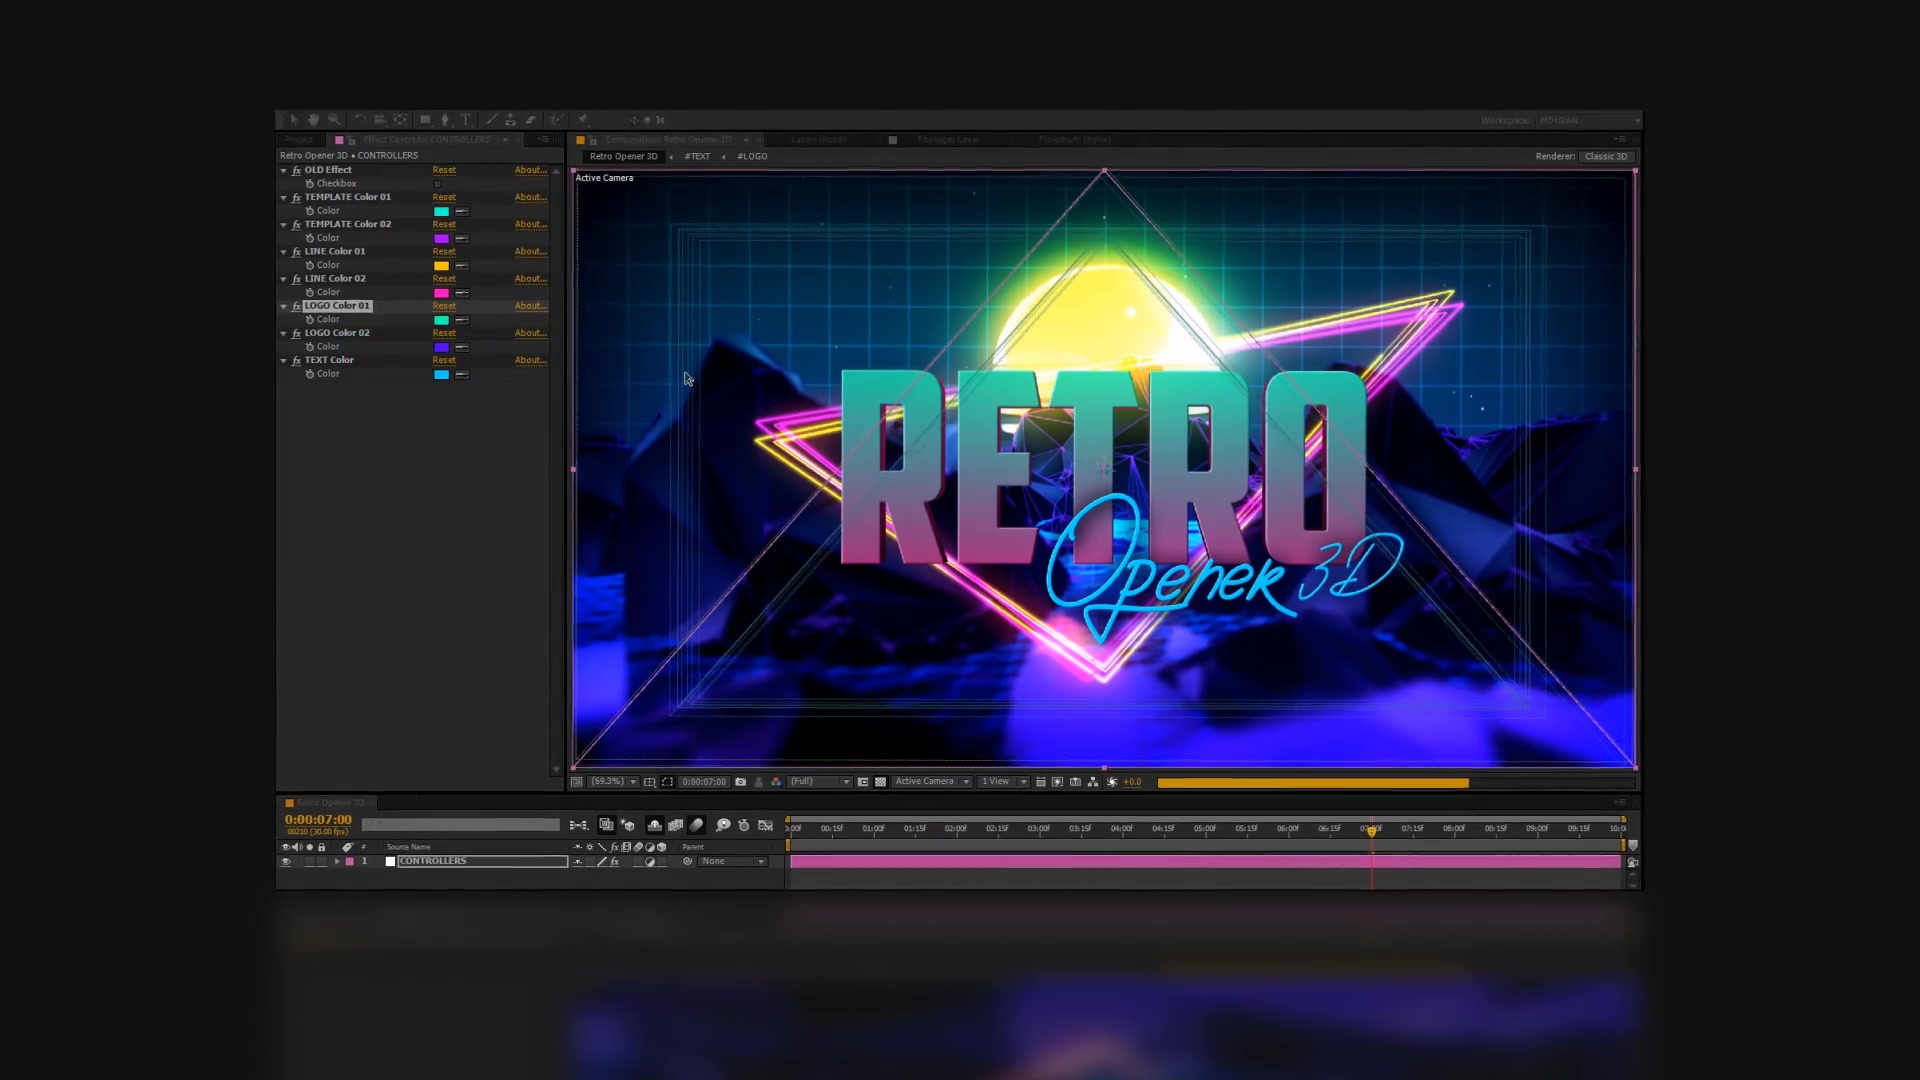Select the Puppet Pin tool
This screenshot has width=1920, height=1080.
coord(582,120)
